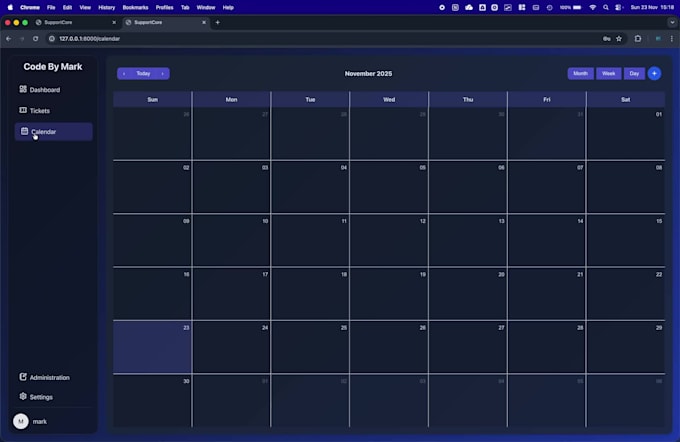
Task: Click the browser forward arrow
Action: point(22,39)
